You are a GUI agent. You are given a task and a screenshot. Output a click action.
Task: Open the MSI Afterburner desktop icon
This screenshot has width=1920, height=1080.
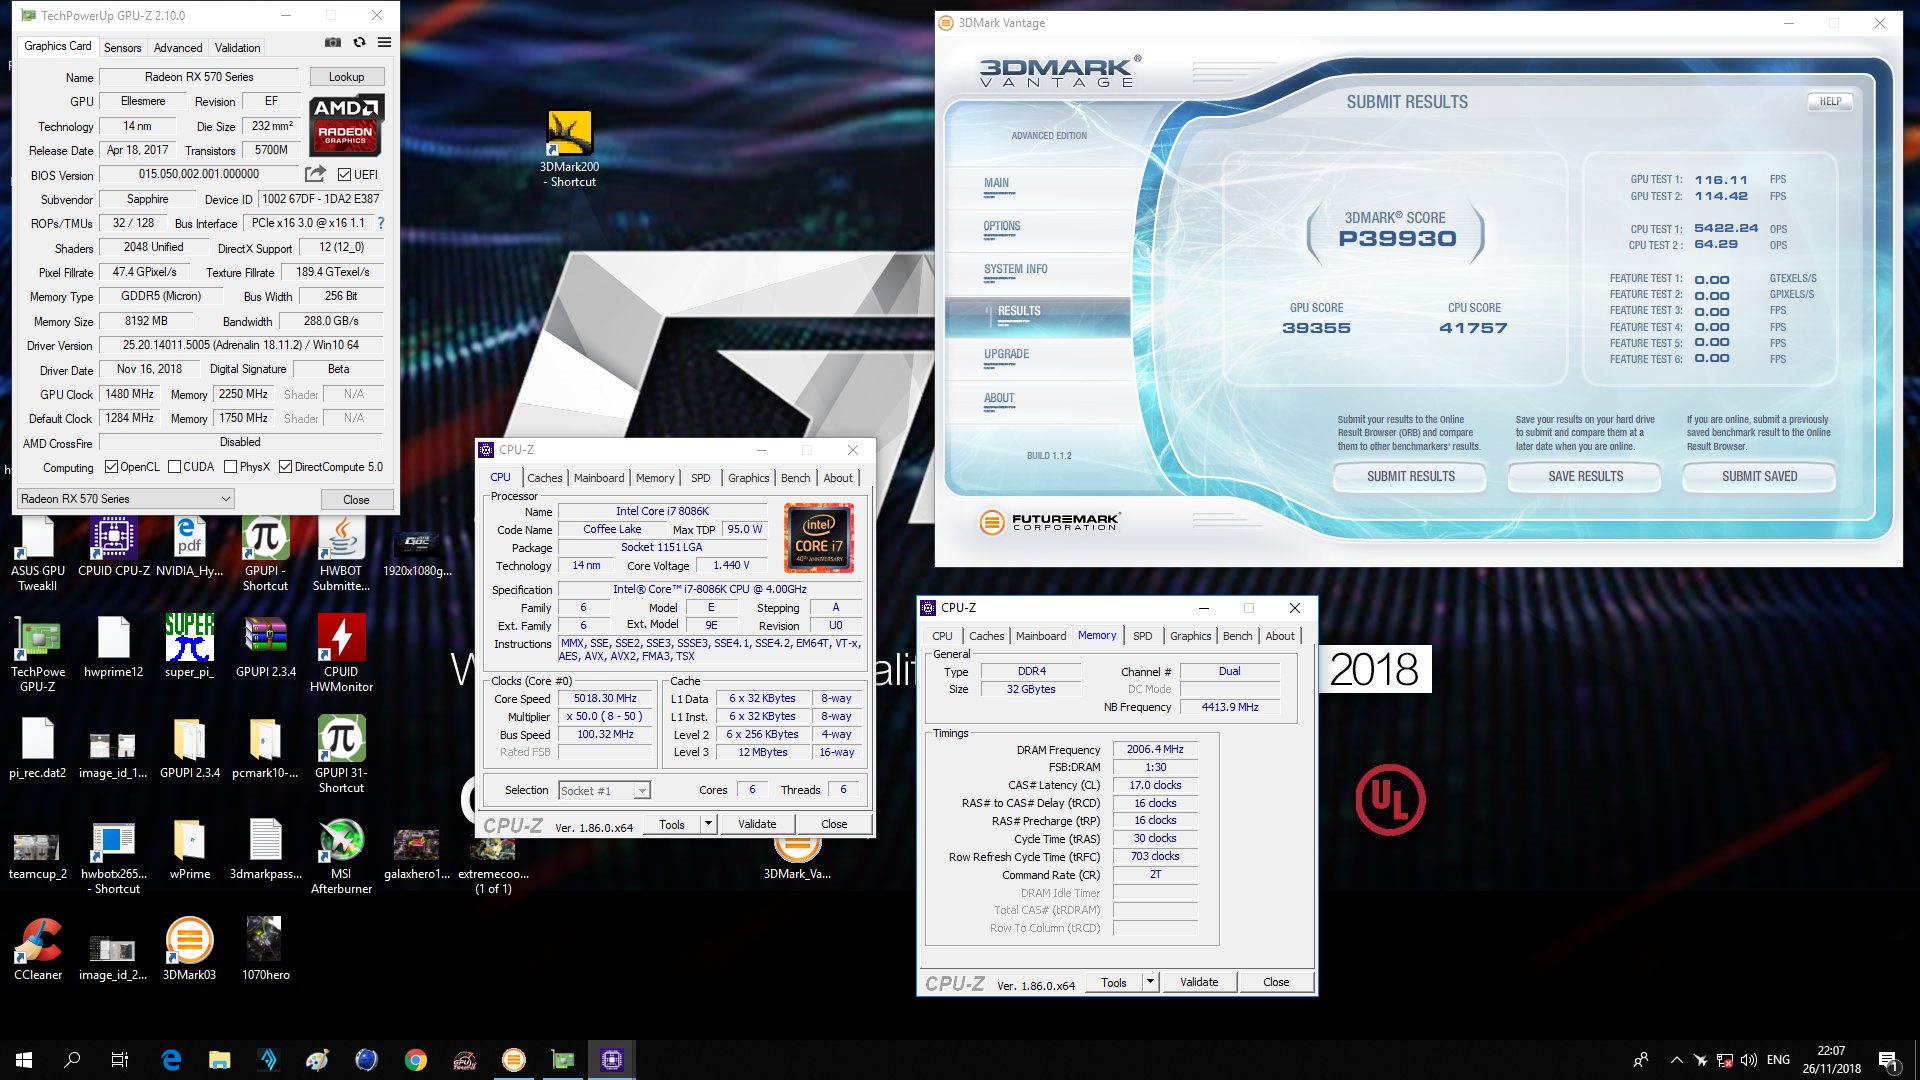click(341, 856)
